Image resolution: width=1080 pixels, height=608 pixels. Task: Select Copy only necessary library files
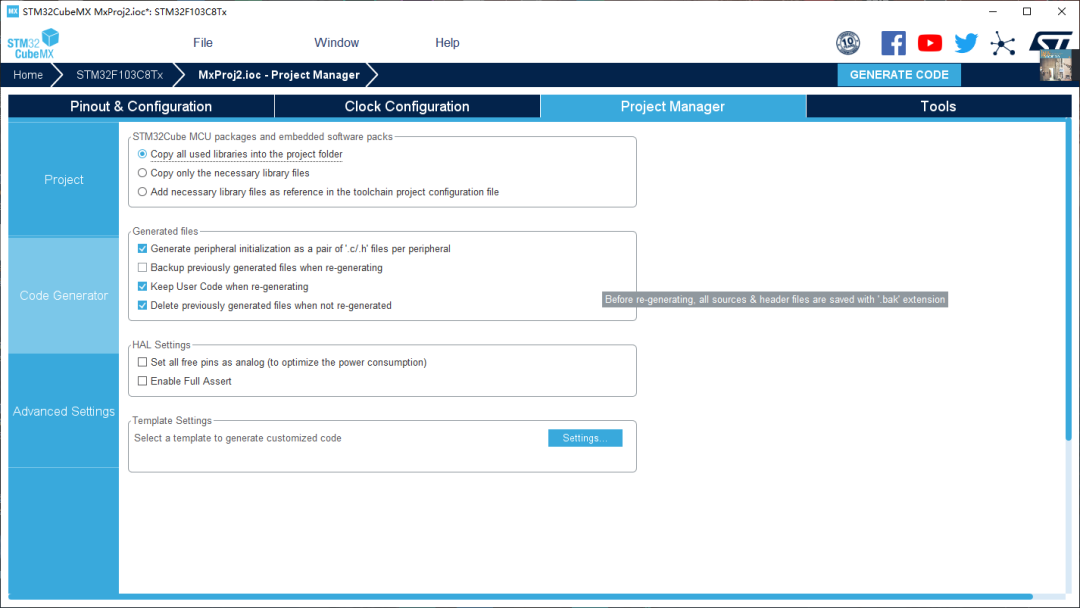point(142,173)
